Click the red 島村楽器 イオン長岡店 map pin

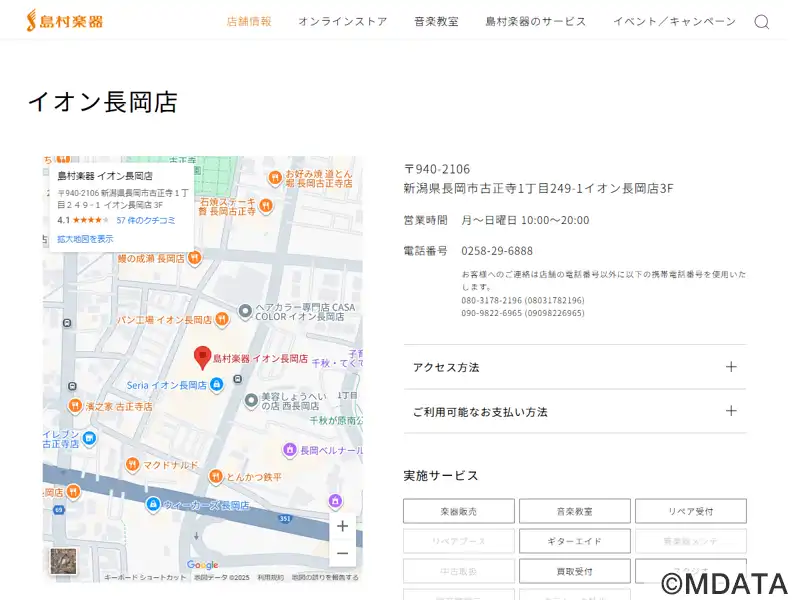pyautogui.click(x=203, y=358)
